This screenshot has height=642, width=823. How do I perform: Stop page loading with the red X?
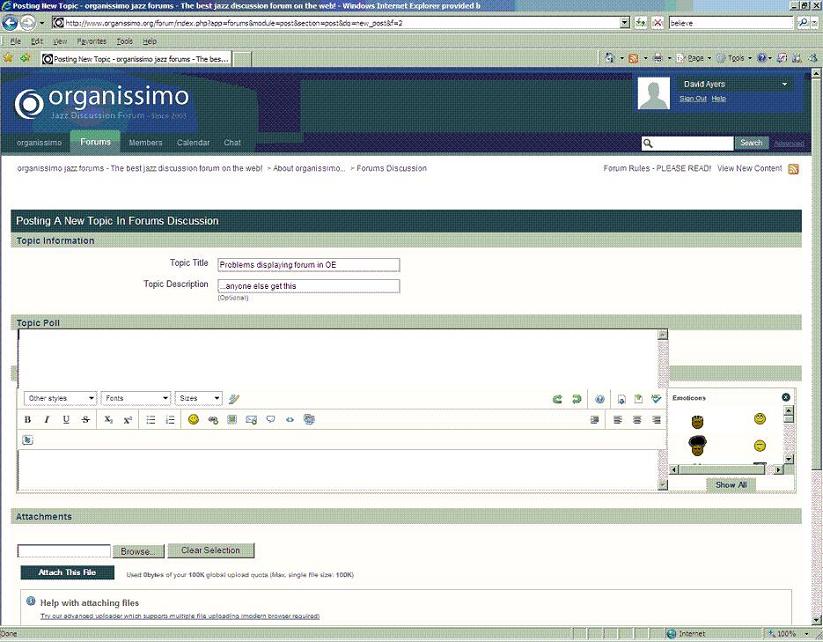tap(657, 23)
